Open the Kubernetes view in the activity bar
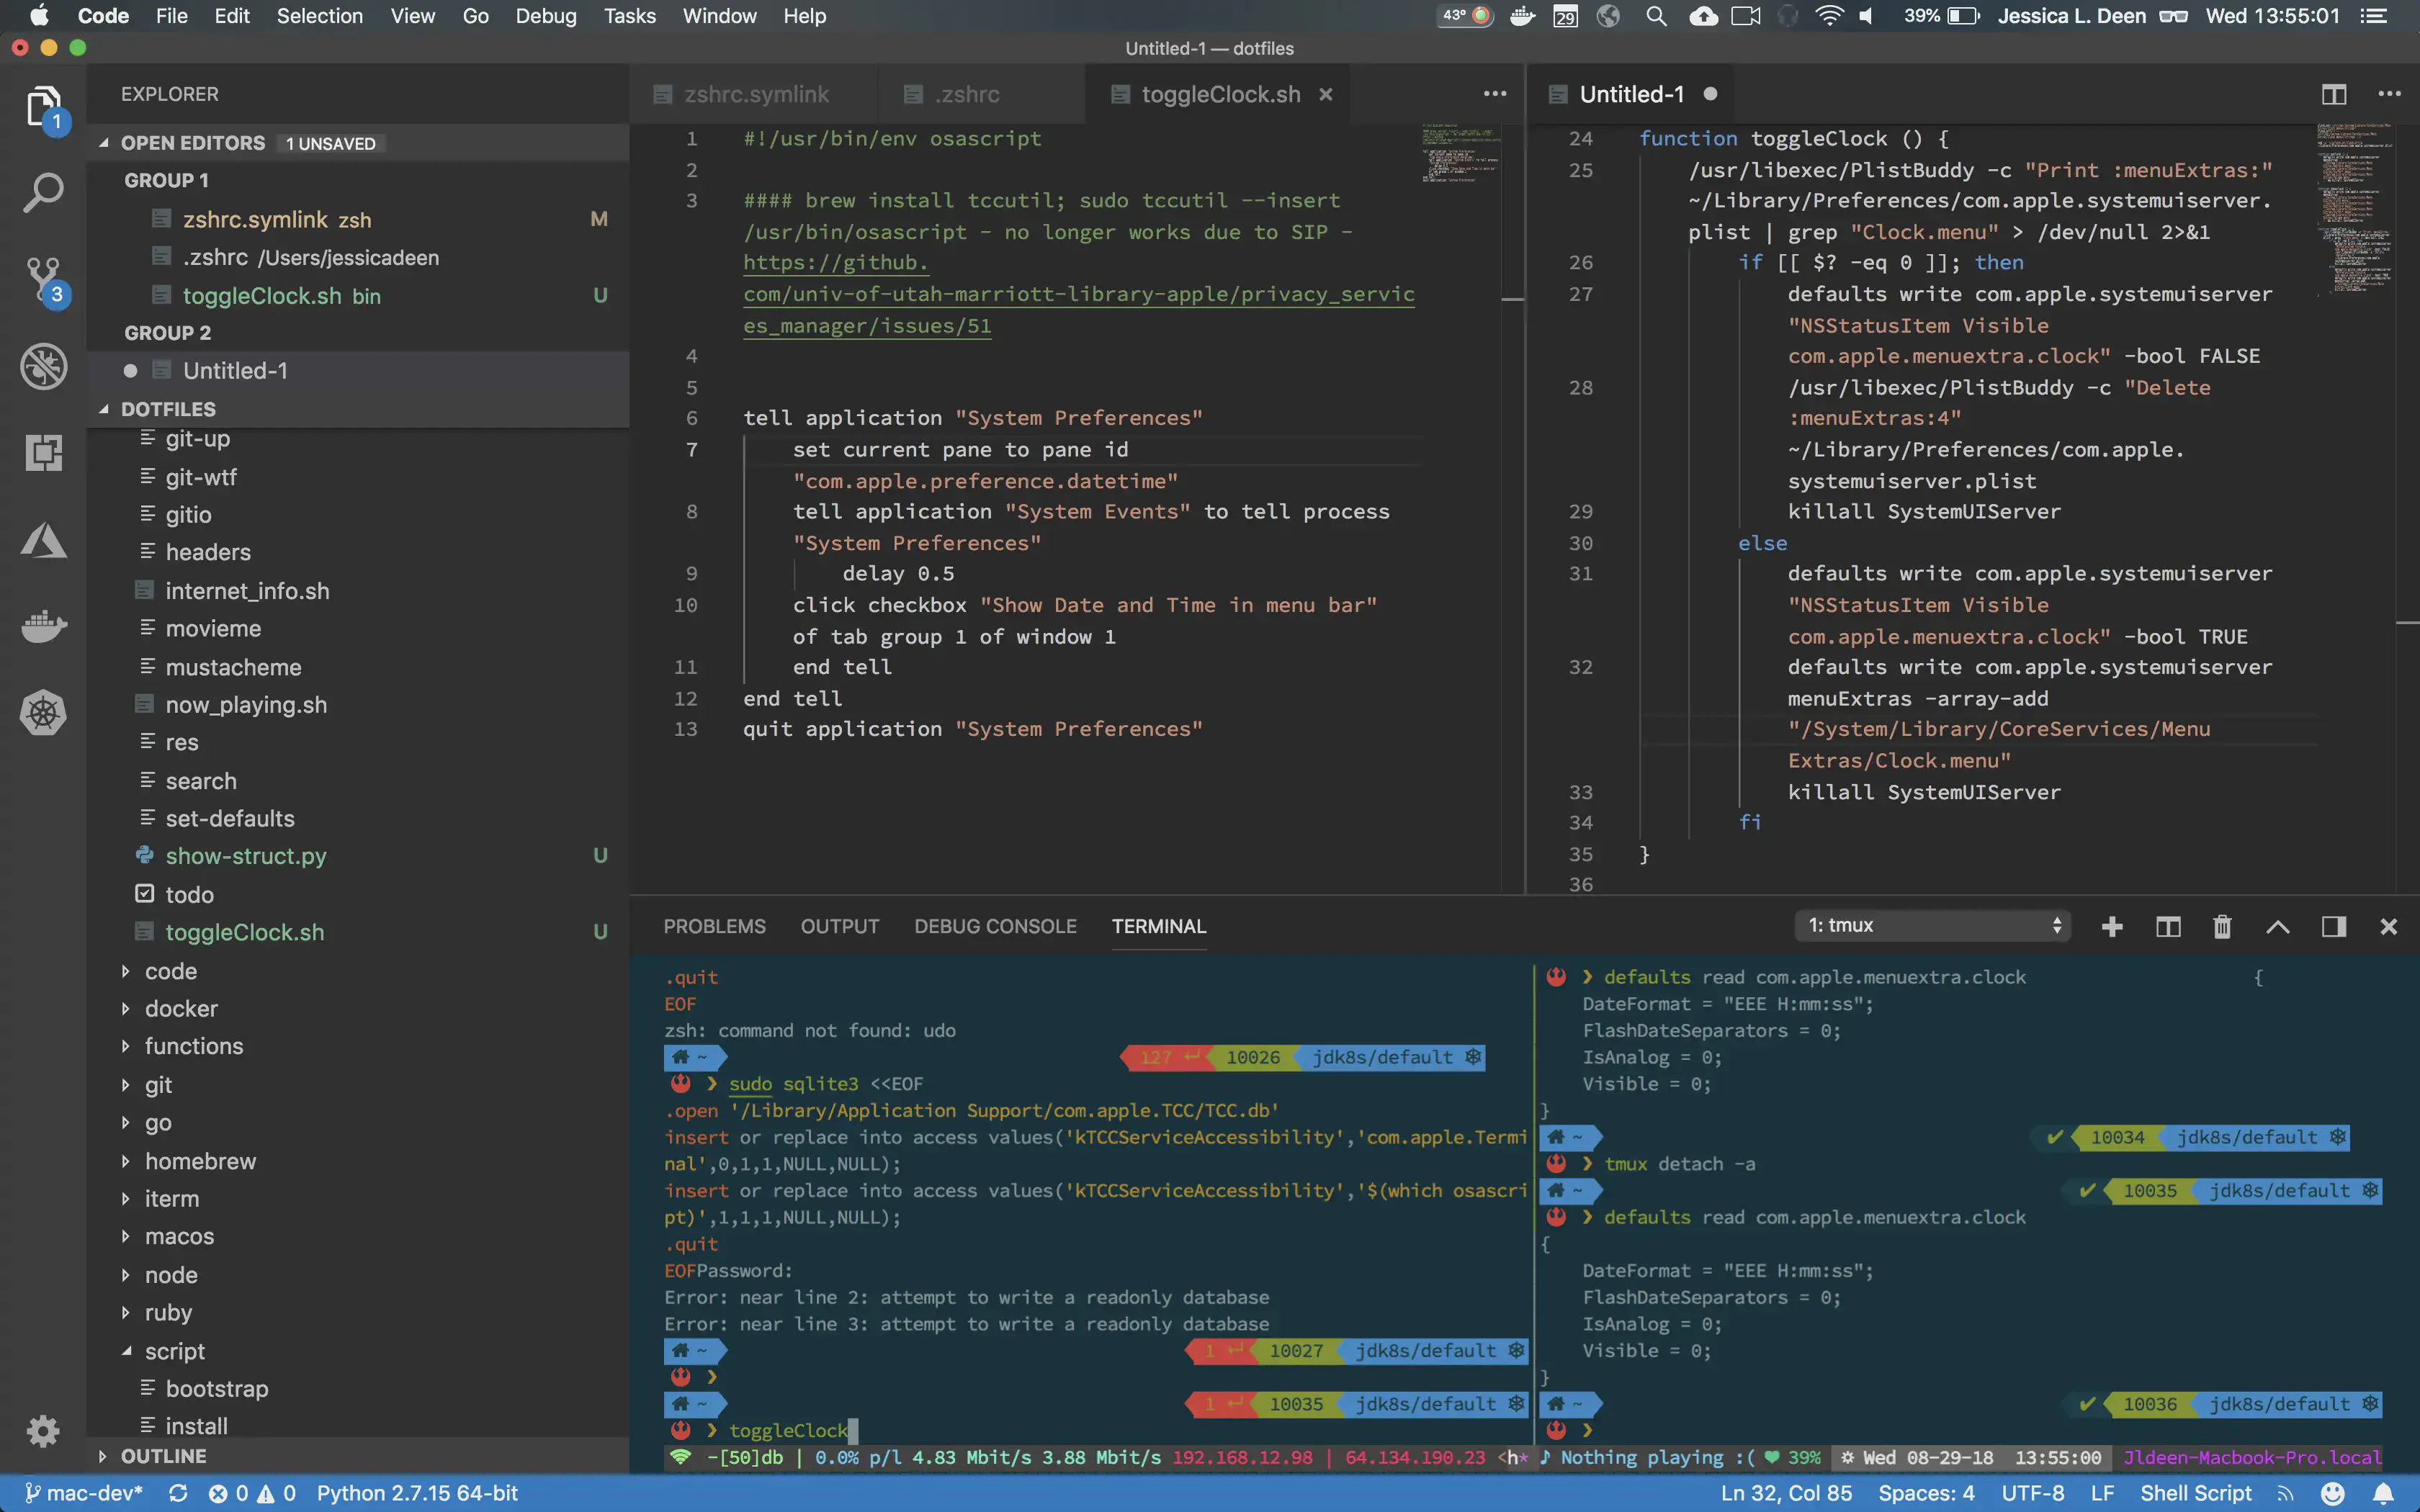2420x1512 pixels. (x=44, y=713)
